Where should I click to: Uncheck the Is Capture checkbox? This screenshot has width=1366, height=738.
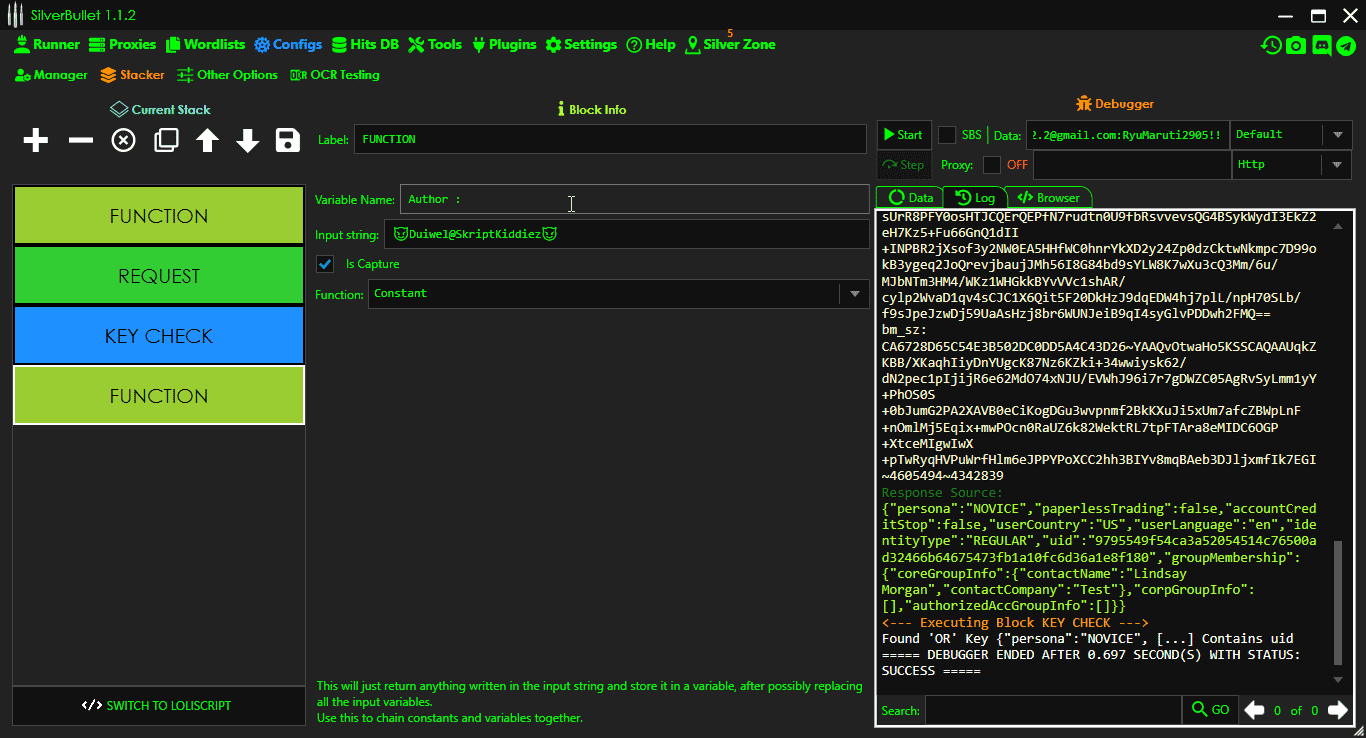tap(325, 264)
